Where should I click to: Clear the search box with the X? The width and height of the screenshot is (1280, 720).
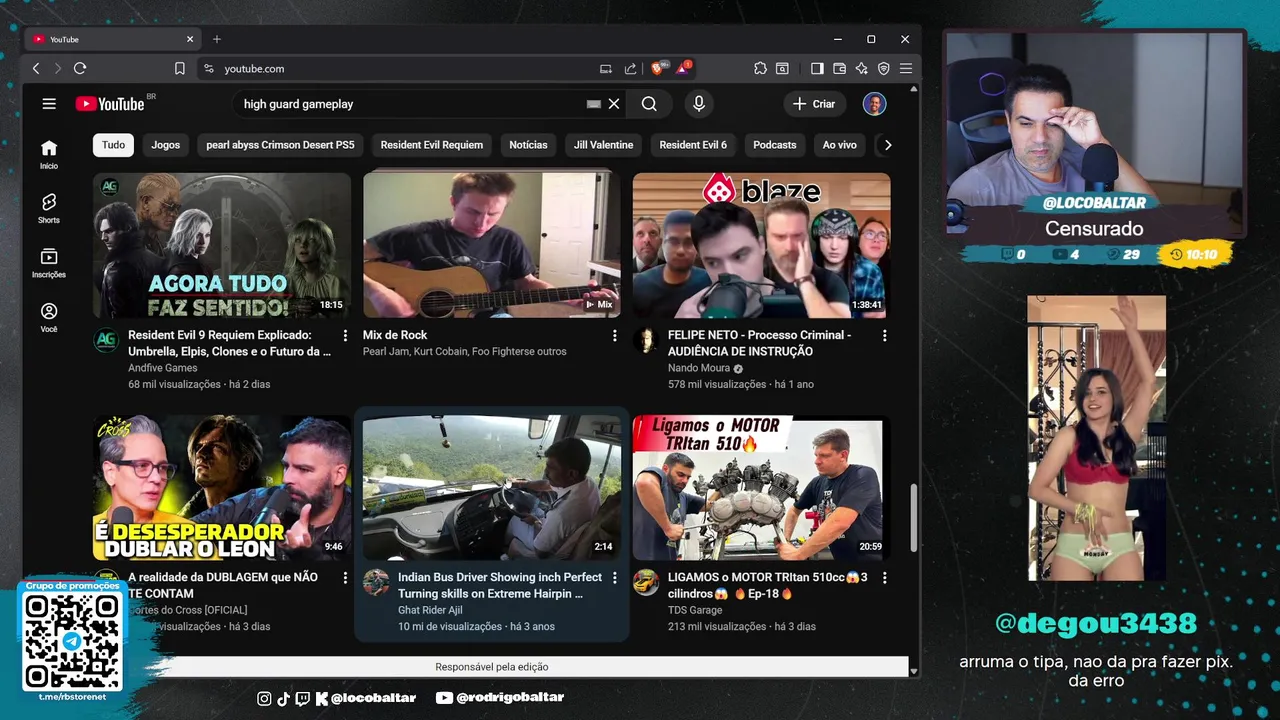click(x=614, y=104)
